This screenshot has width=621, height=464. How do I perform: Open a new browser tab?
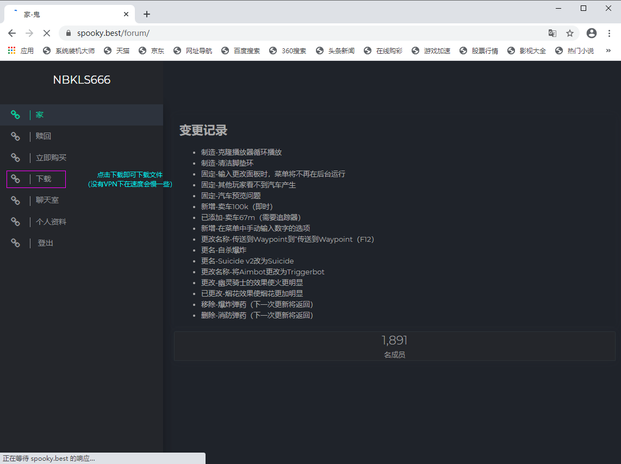pyautogui.click(x=147, y=14)
